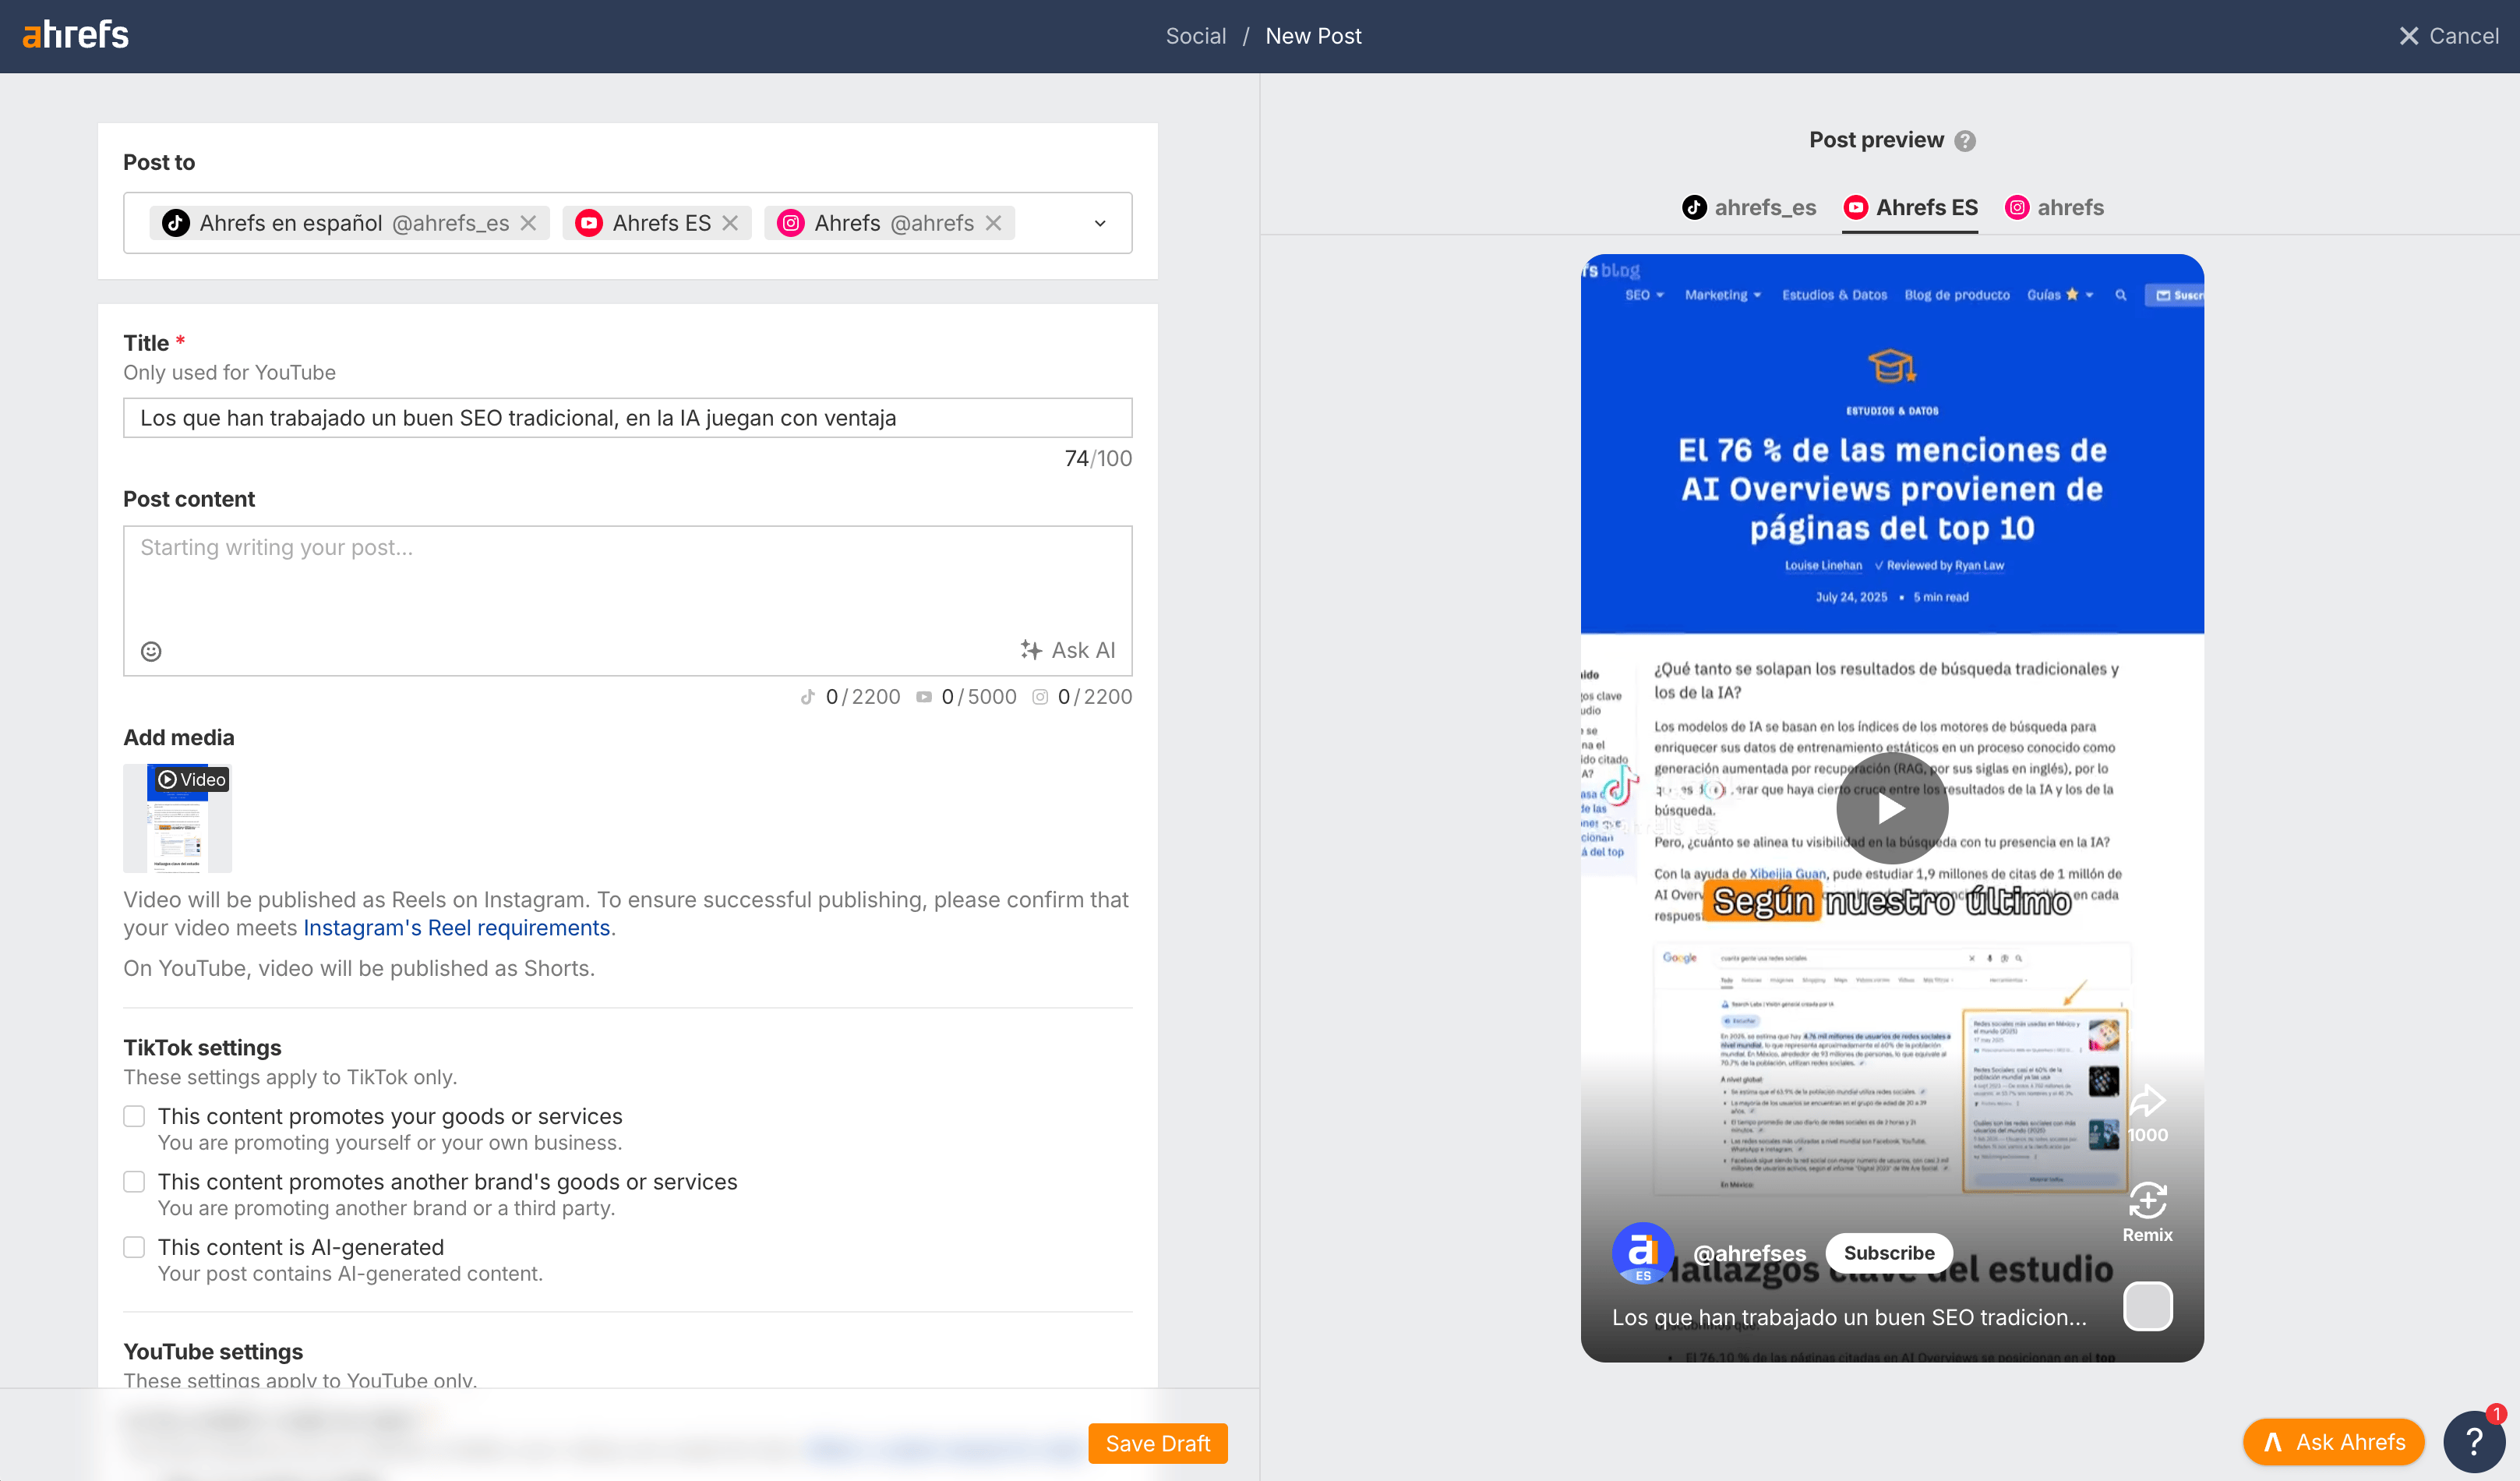Viewport: 2520px width, 1481px height.
Task: Click Social breadcrumb link
Action: (x=1196, y=36)
